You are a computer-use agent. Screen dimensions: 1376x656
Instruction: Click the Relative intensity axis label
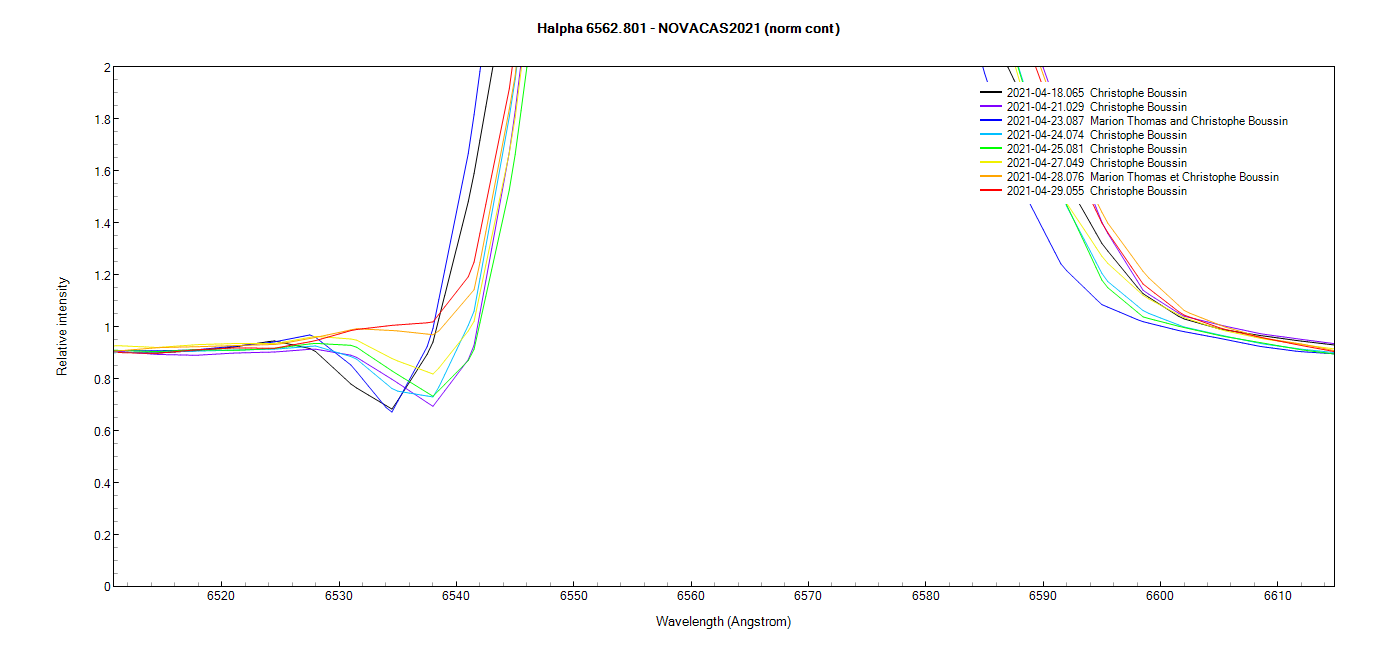63,326
